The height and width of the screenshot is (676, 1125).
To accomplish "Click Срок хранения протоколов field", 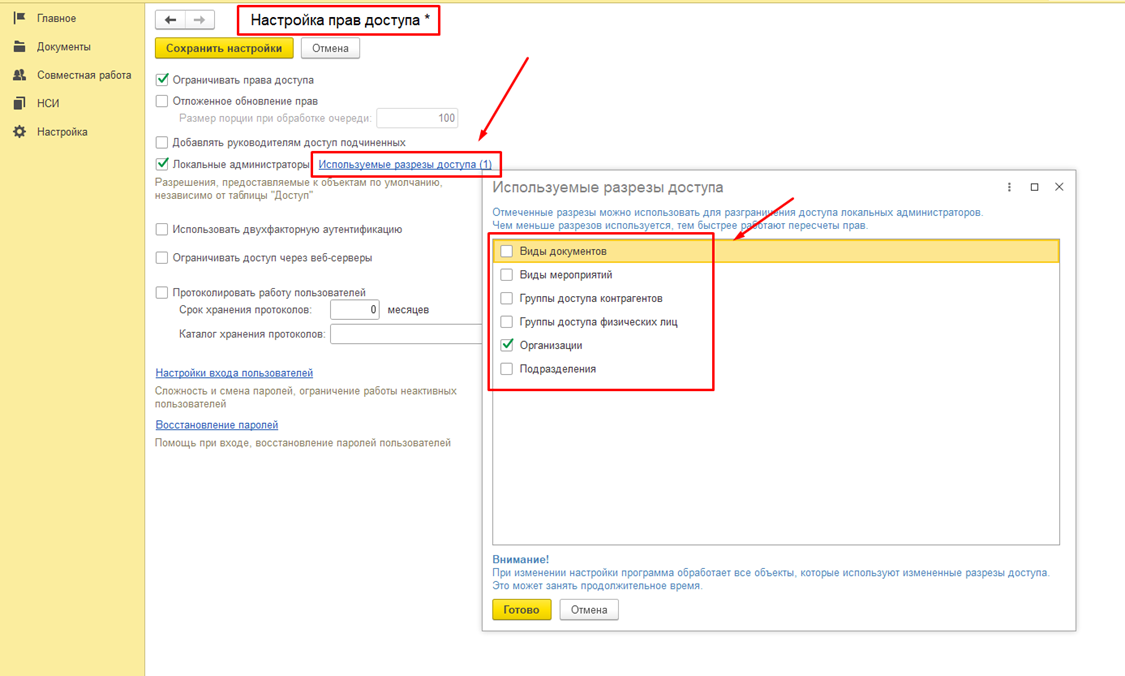I will tap(354, 310).
